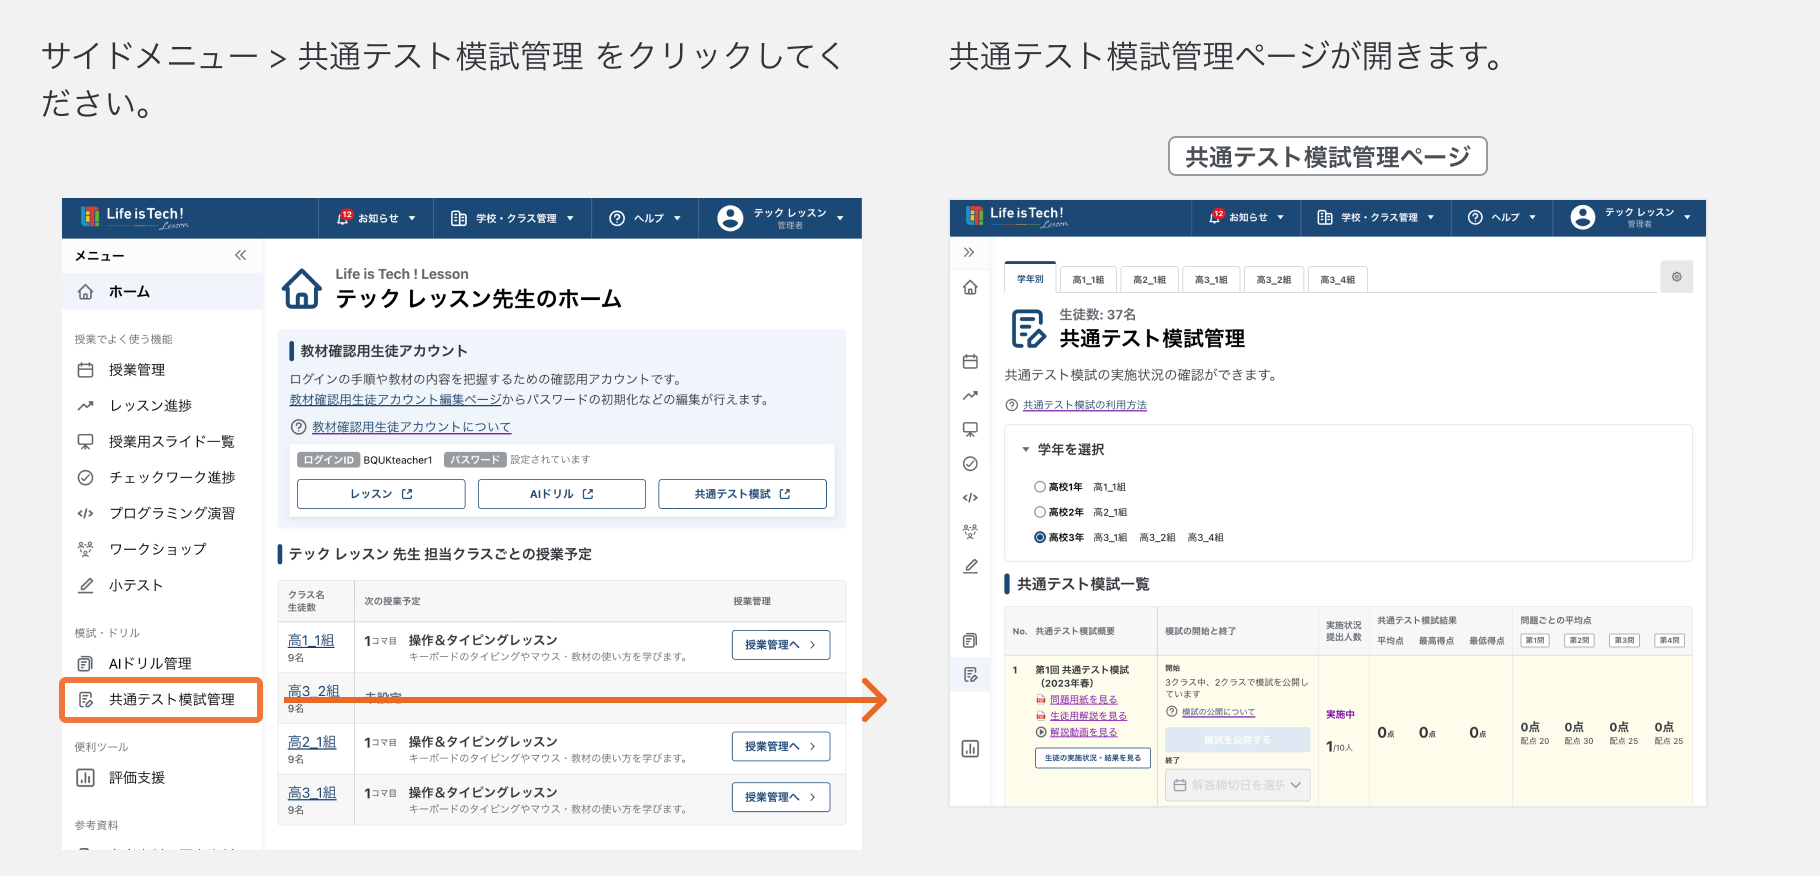
Task: Click the bar chart evaluation icon in collapsed sidebar
Action: tap(970, 749)
